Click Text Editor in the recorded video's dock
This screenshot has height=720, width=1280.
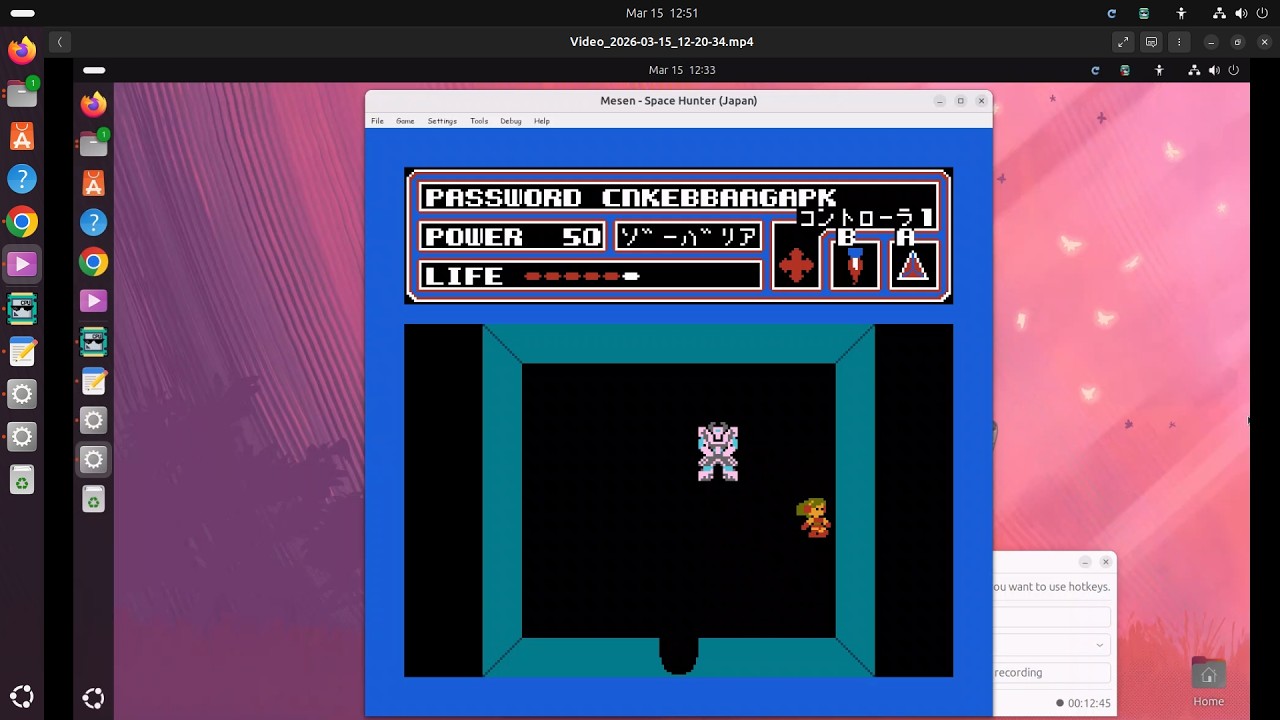click(93, 380)
